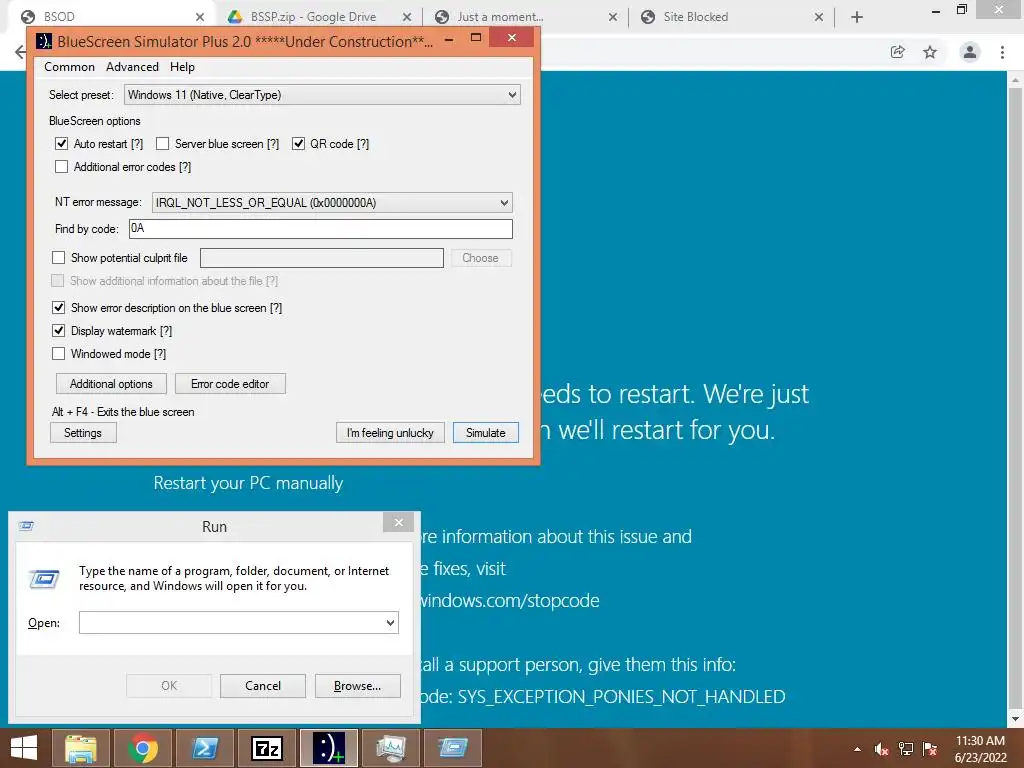Open a new Chrome tab

(857, 17)
